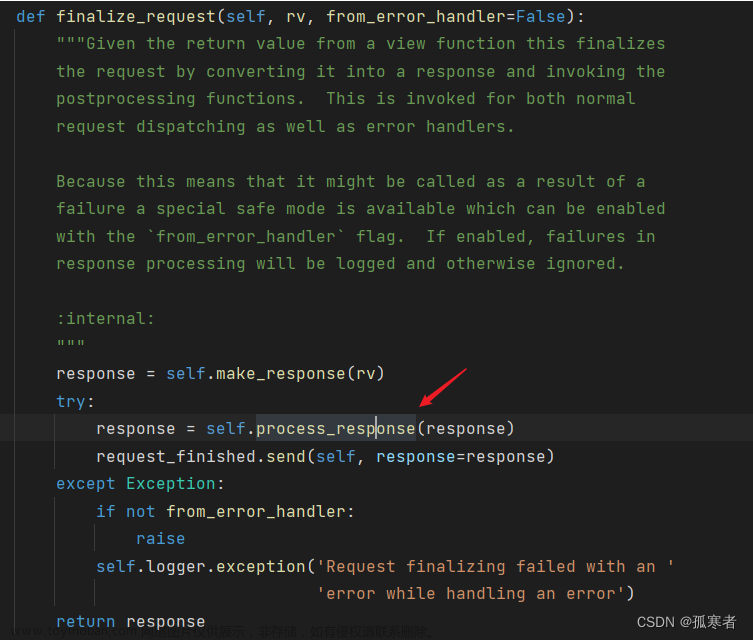Click the 'Request finalizing failed with an' string

point(496,567)
